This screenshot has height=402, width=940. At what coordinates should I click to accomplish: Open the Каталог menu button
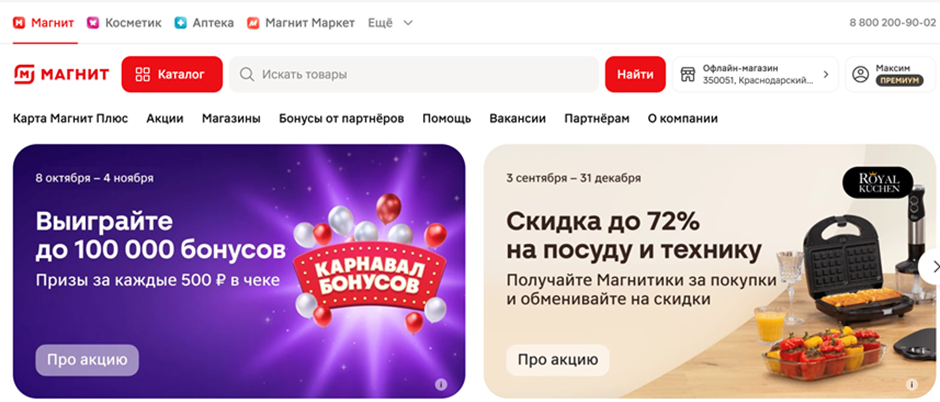[x=172, y=74]
